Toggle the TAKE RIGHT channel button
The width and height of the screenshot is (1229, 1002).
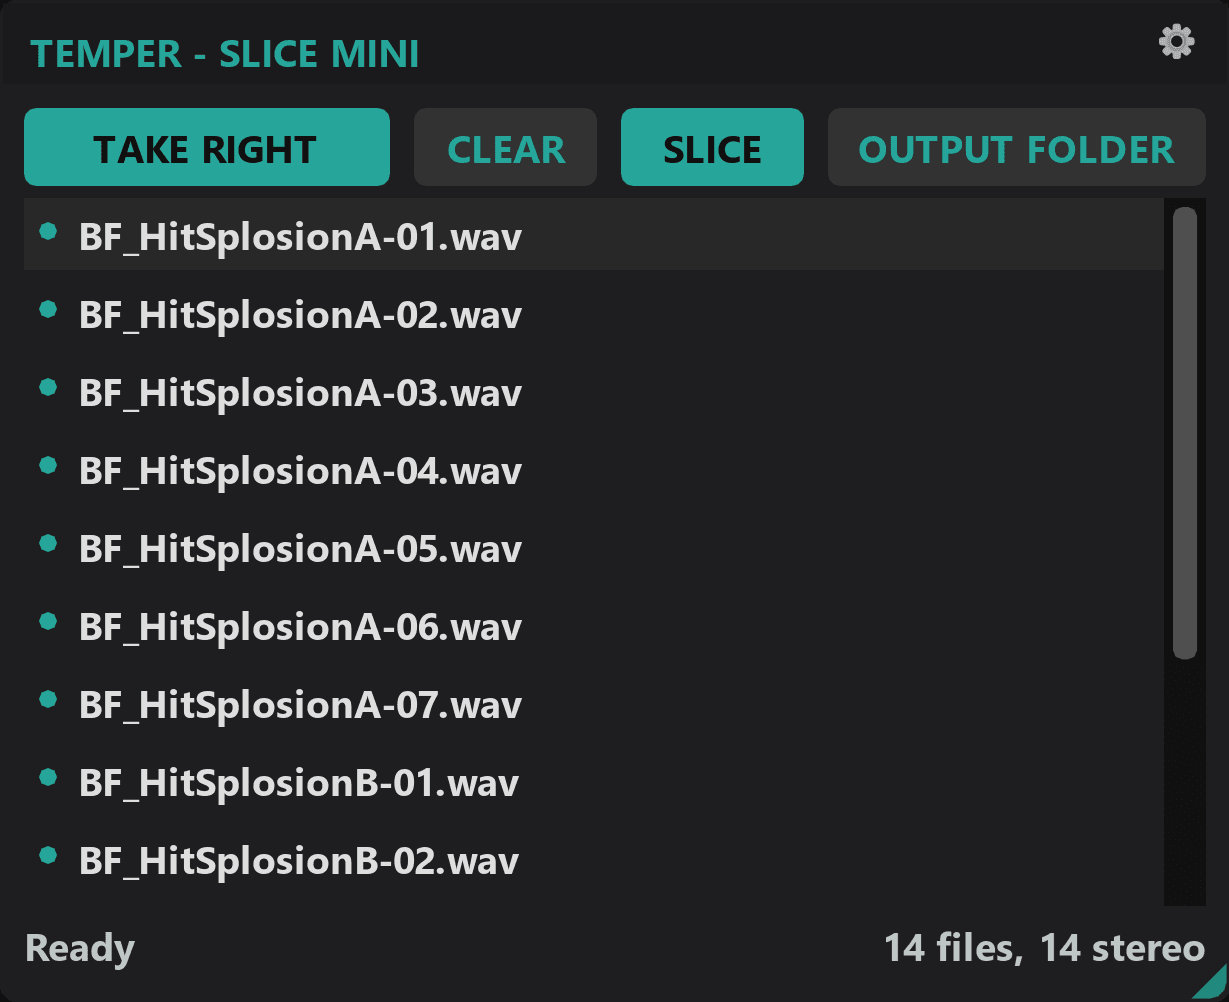point(206,148)
